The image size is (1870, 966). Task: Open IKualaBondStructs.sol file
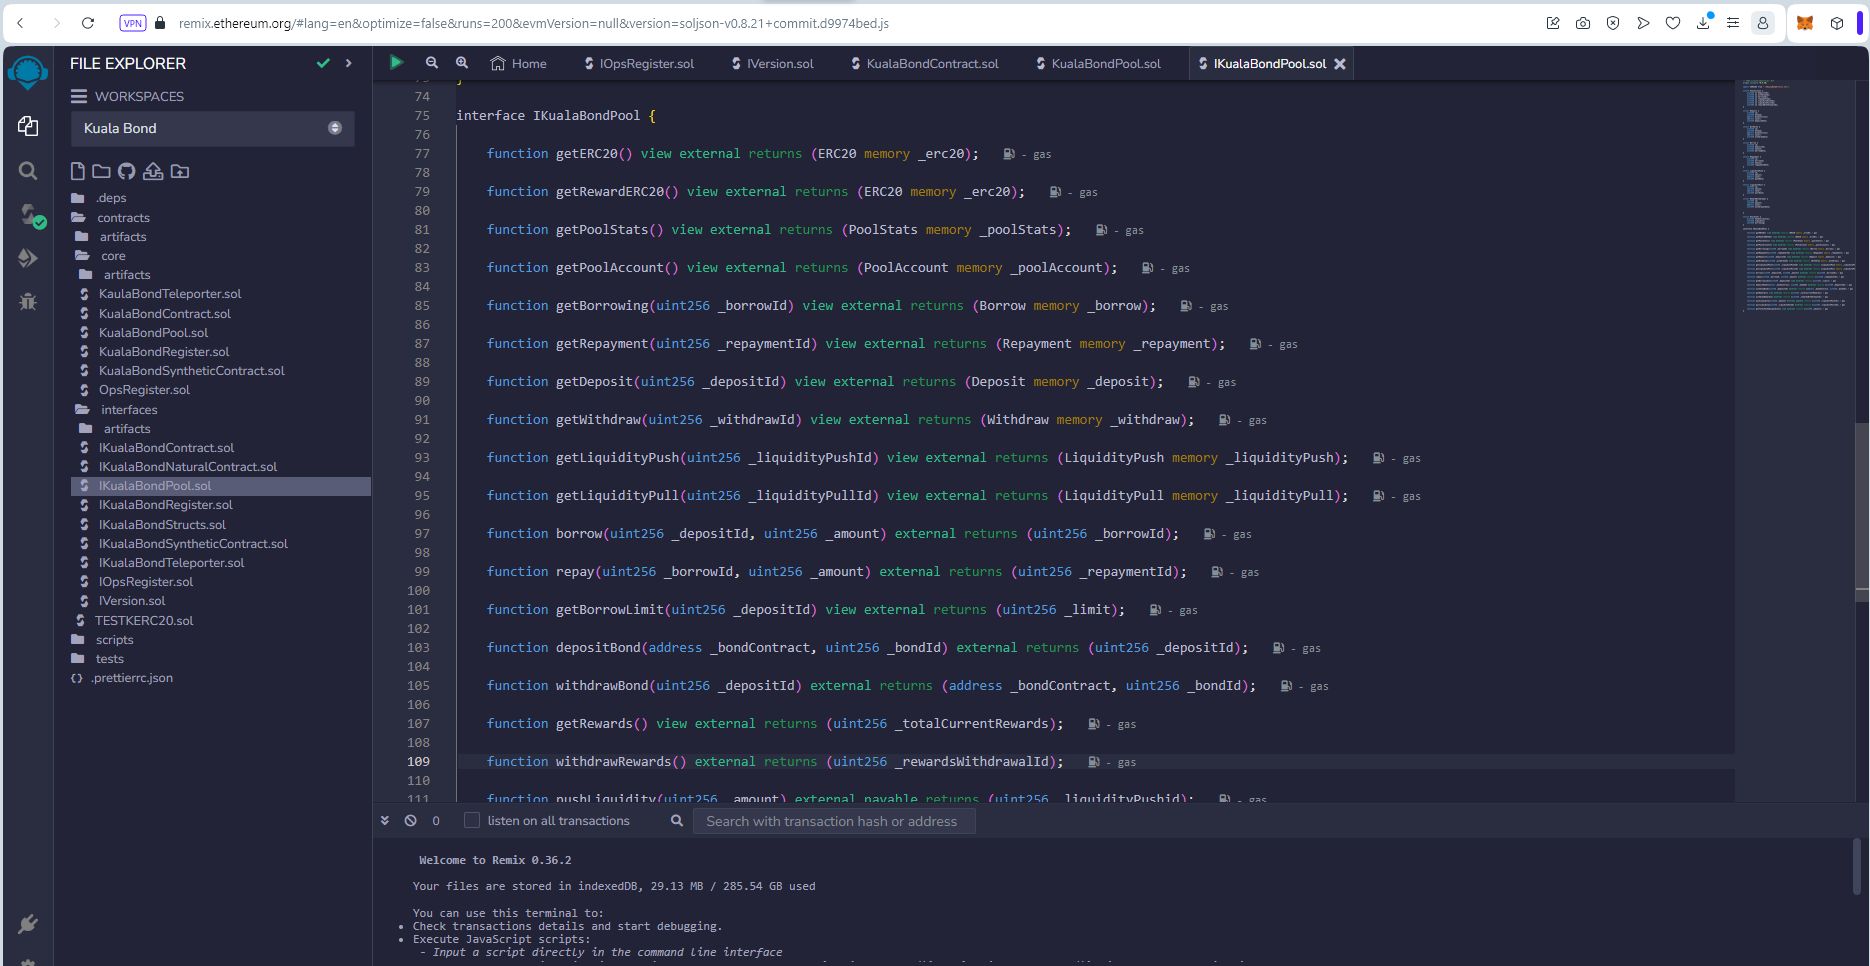(162, 524)
